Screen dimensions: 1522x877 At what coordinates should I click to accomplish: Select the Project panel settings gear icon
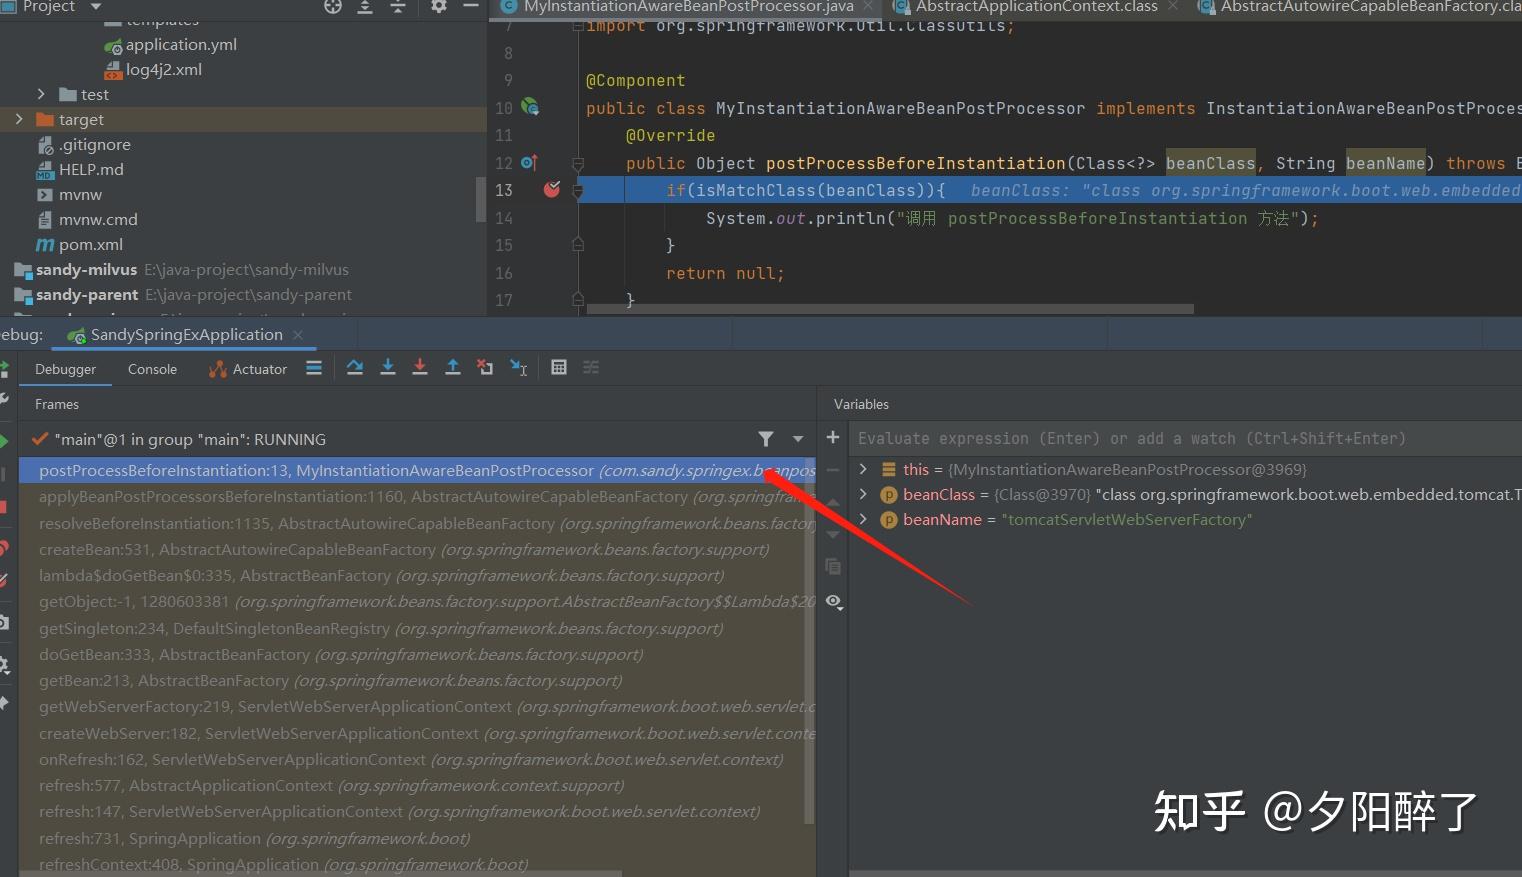437,8
